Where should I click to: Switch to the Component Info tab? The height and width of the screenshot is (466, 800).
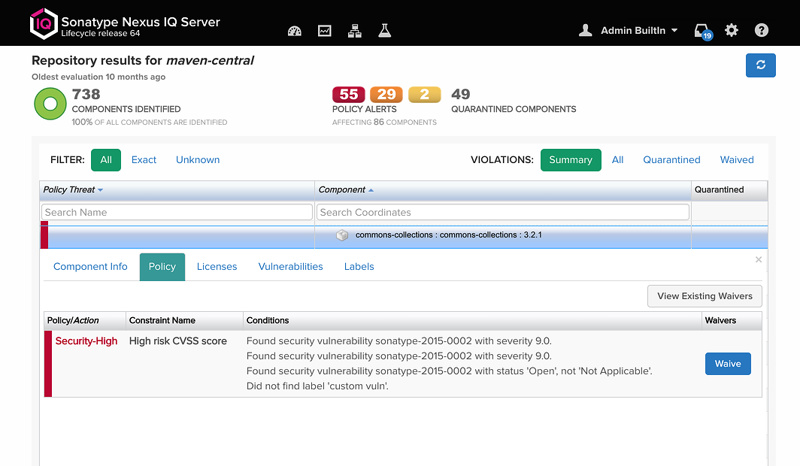tap(90, 266)
